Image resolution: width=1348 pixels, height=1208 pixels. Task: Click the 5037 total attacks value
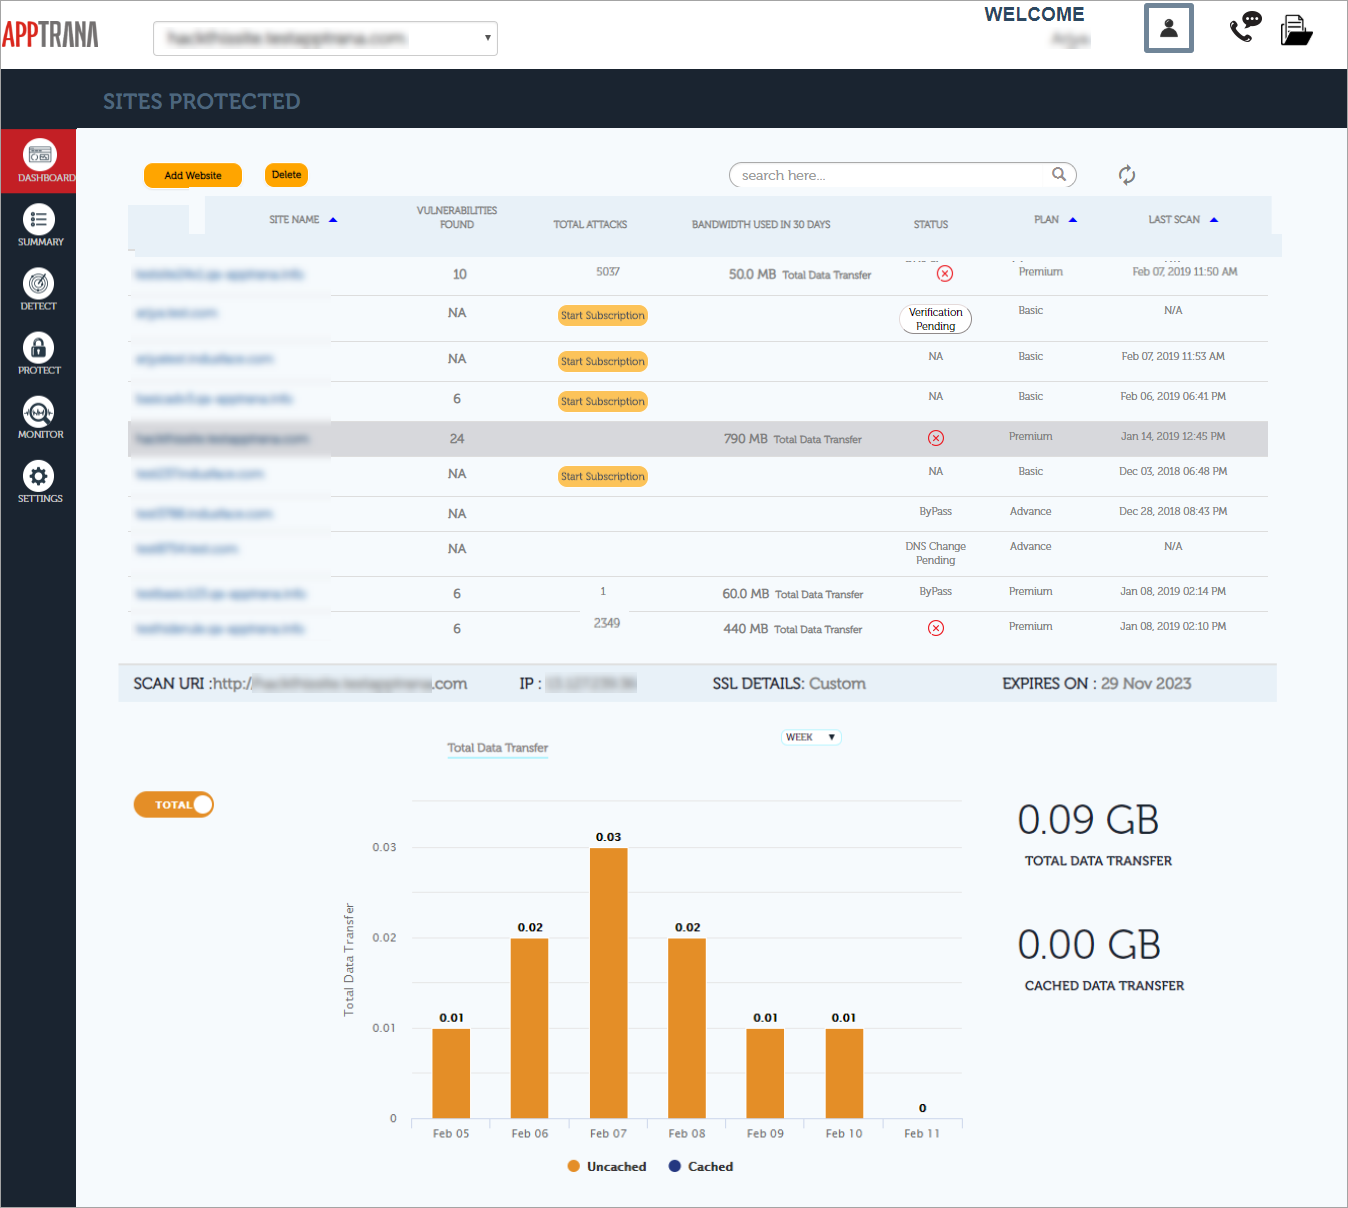[608, 271]
